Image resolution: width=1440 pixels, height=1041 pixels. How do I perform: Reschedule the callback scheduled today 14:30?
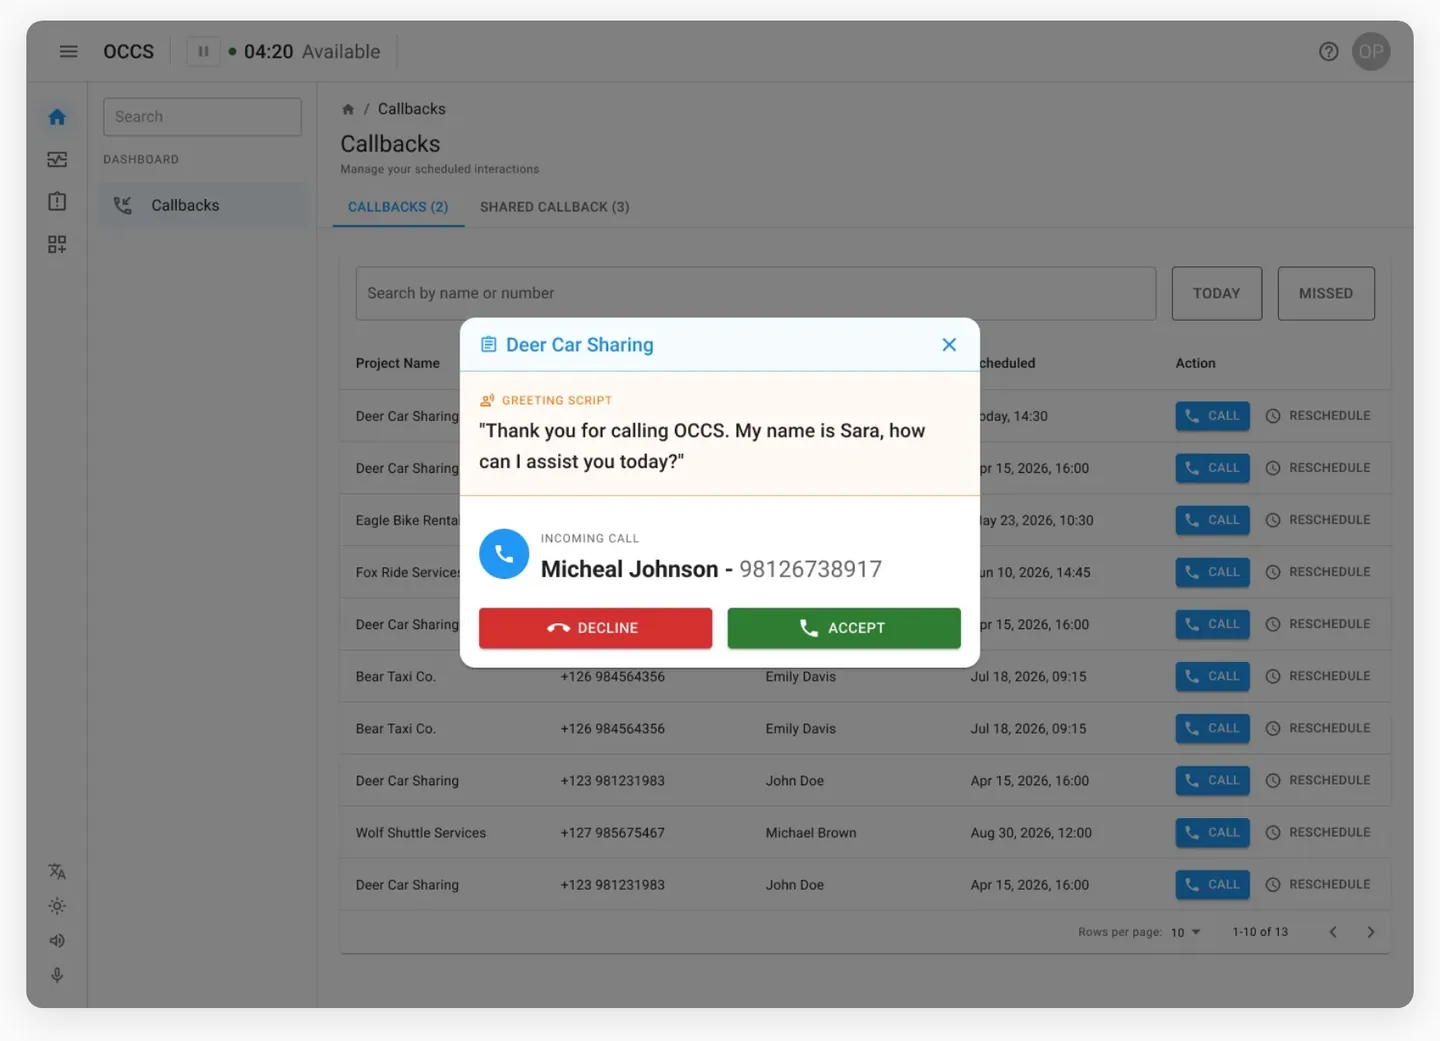coord(1318,416)
